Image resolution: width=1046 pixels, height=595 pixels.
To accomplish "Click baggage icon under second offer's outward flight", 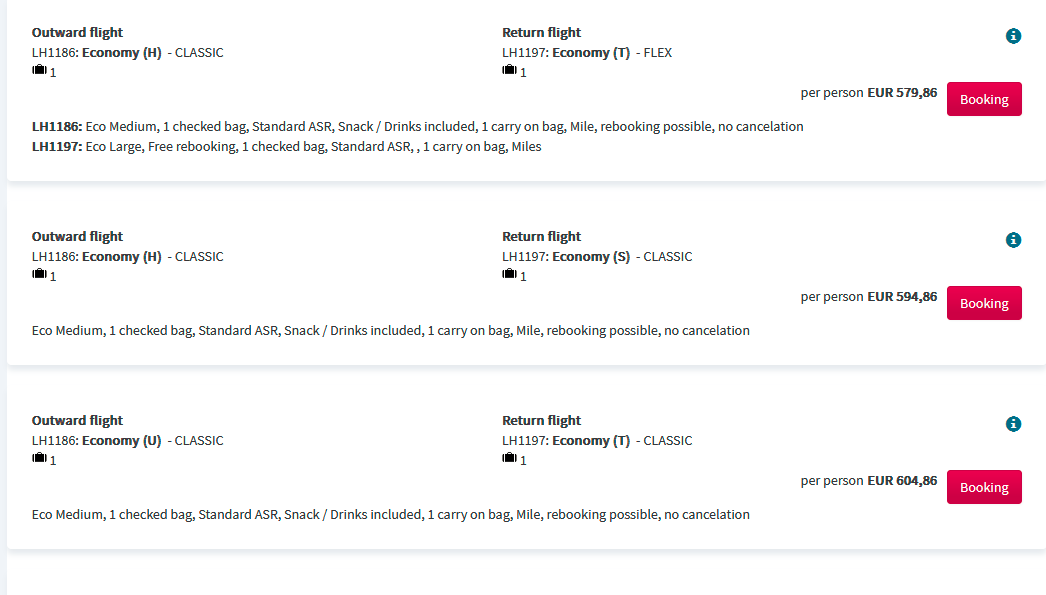I will point(40,274).
